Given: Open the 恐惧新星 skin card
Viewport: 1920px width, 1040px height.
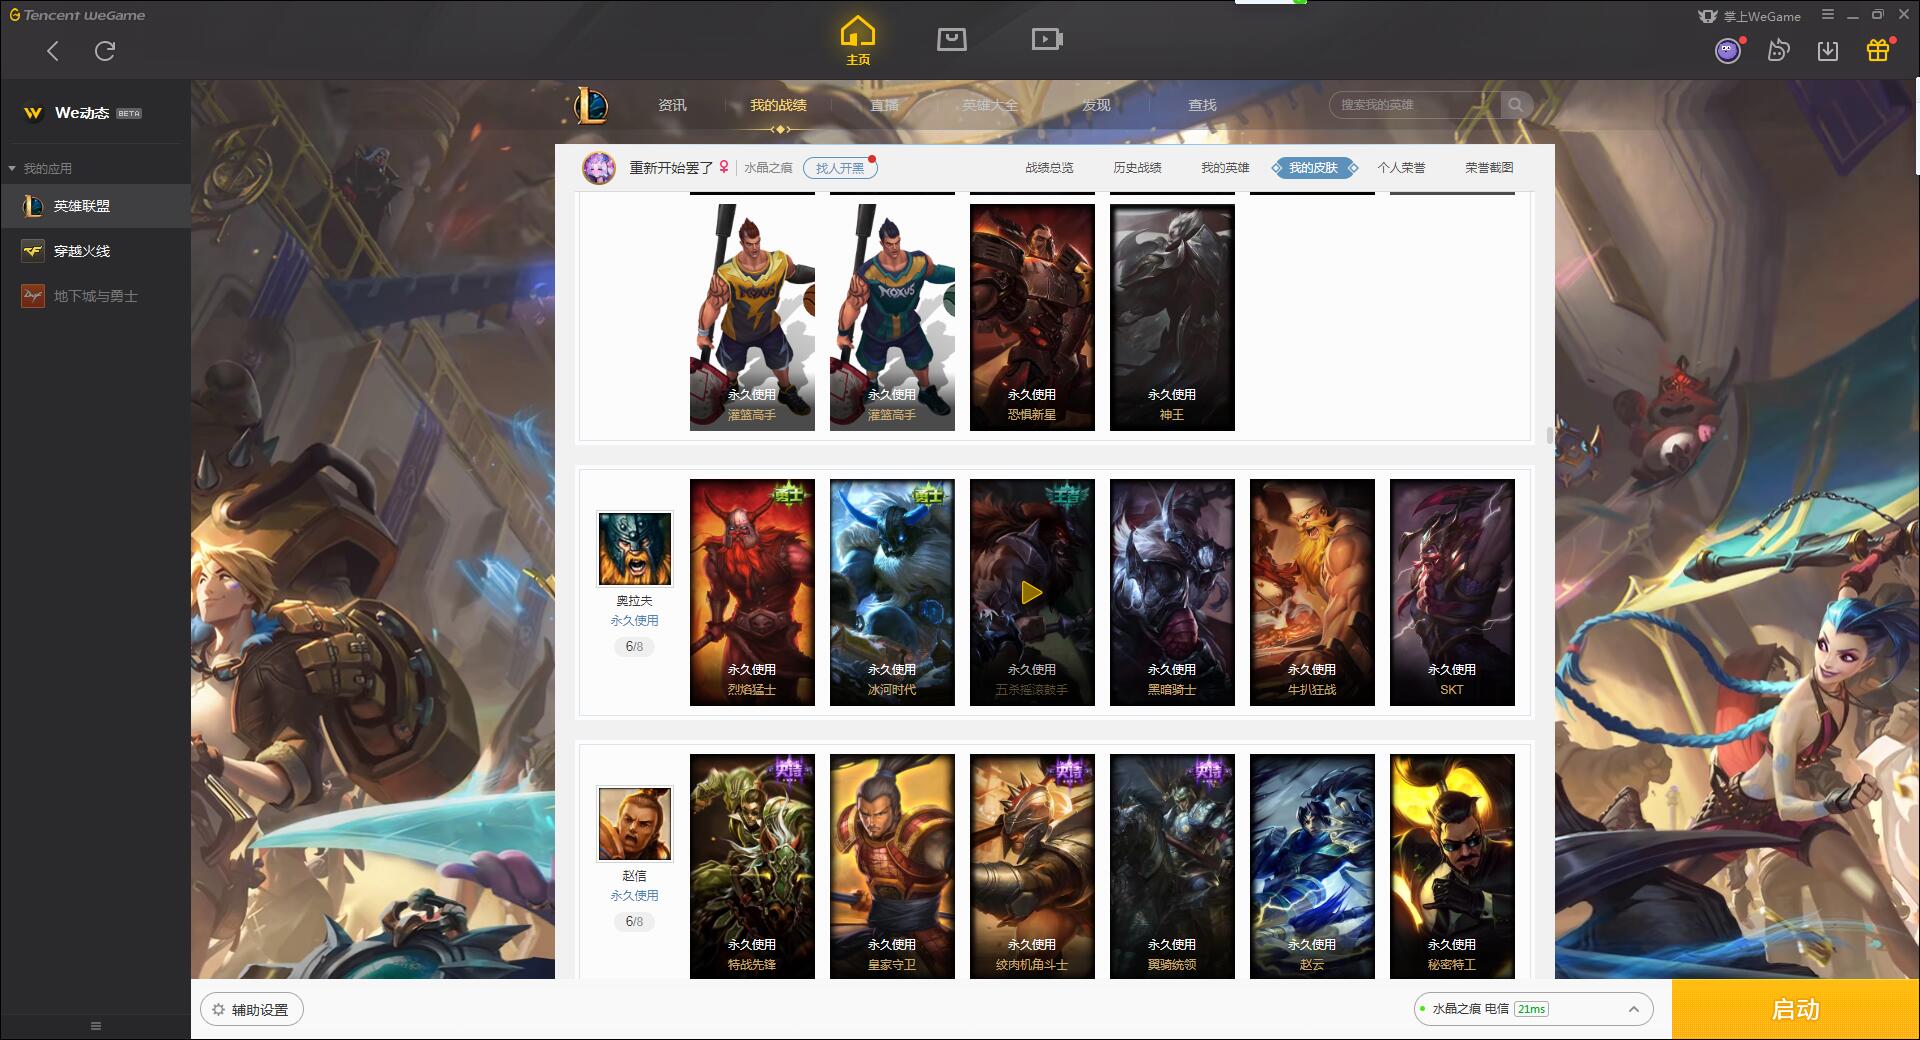Looking at the screenshot, I should 1032,317.
